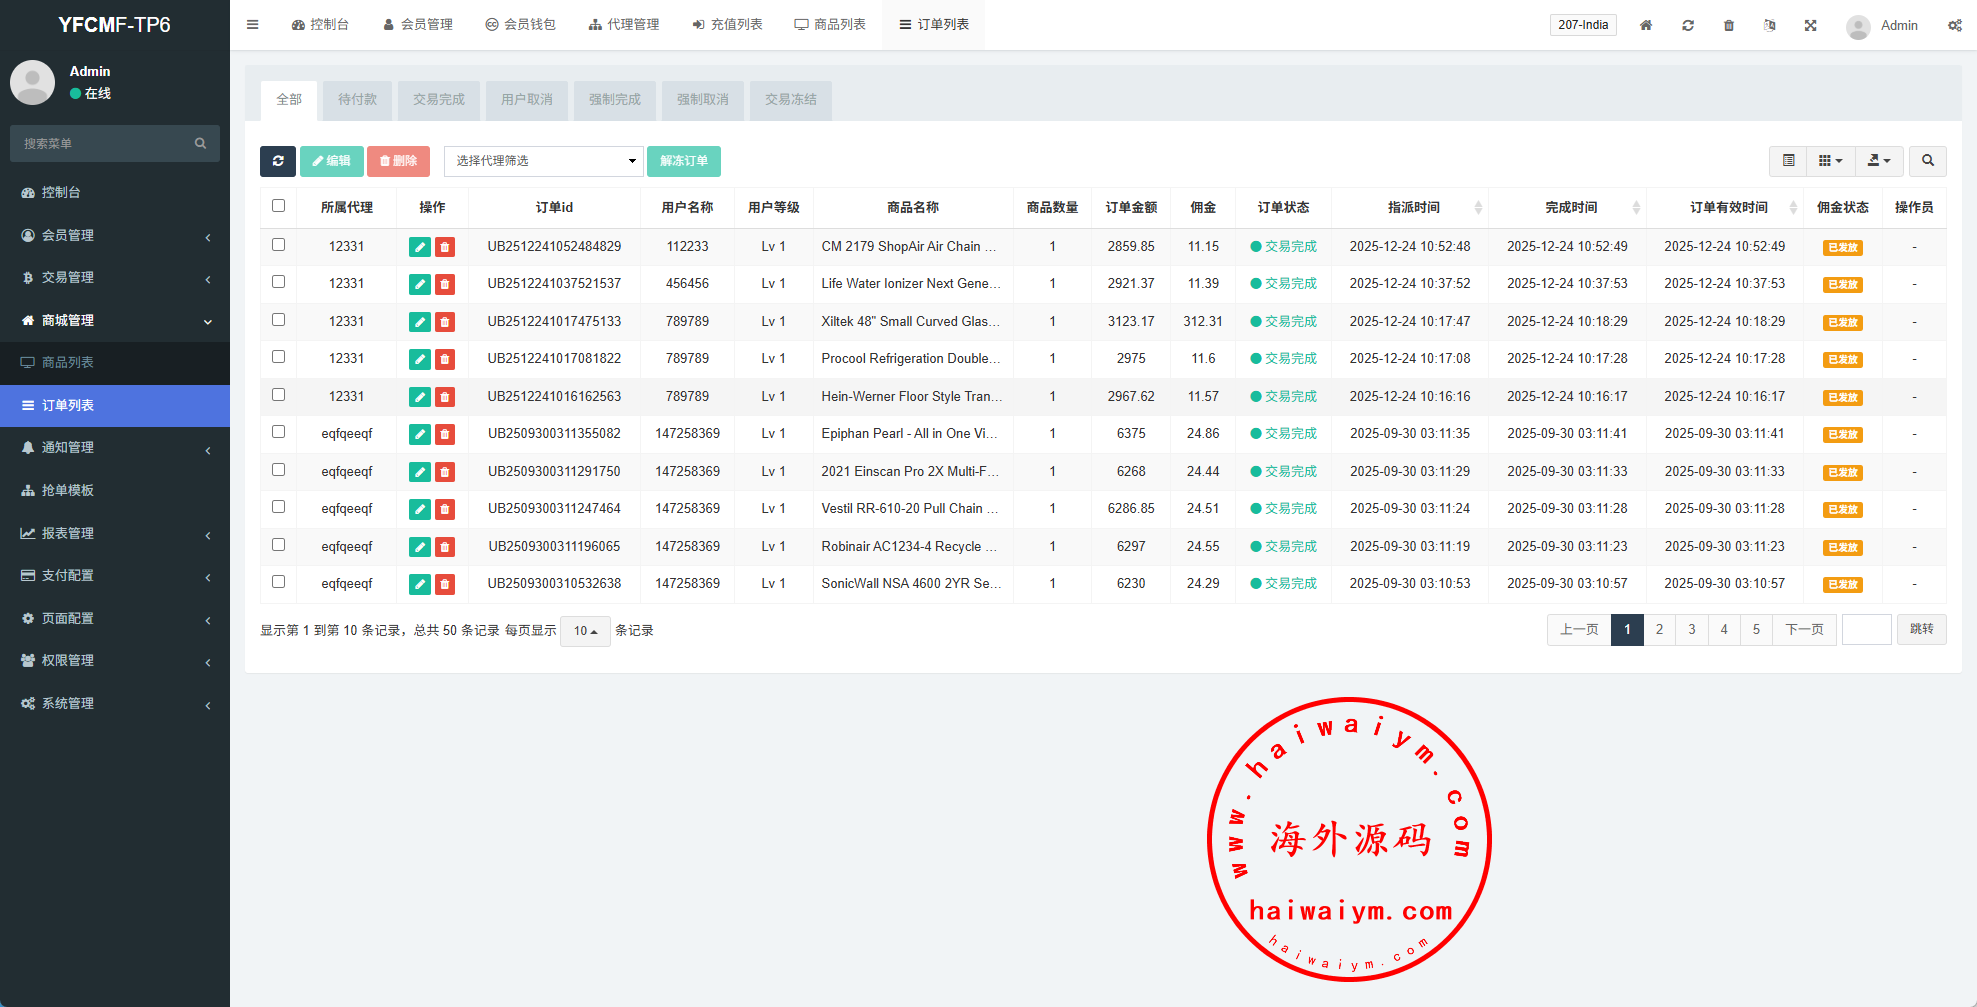Click the page-jump number input field
1977x1007 pixels.
point(1866,630)
